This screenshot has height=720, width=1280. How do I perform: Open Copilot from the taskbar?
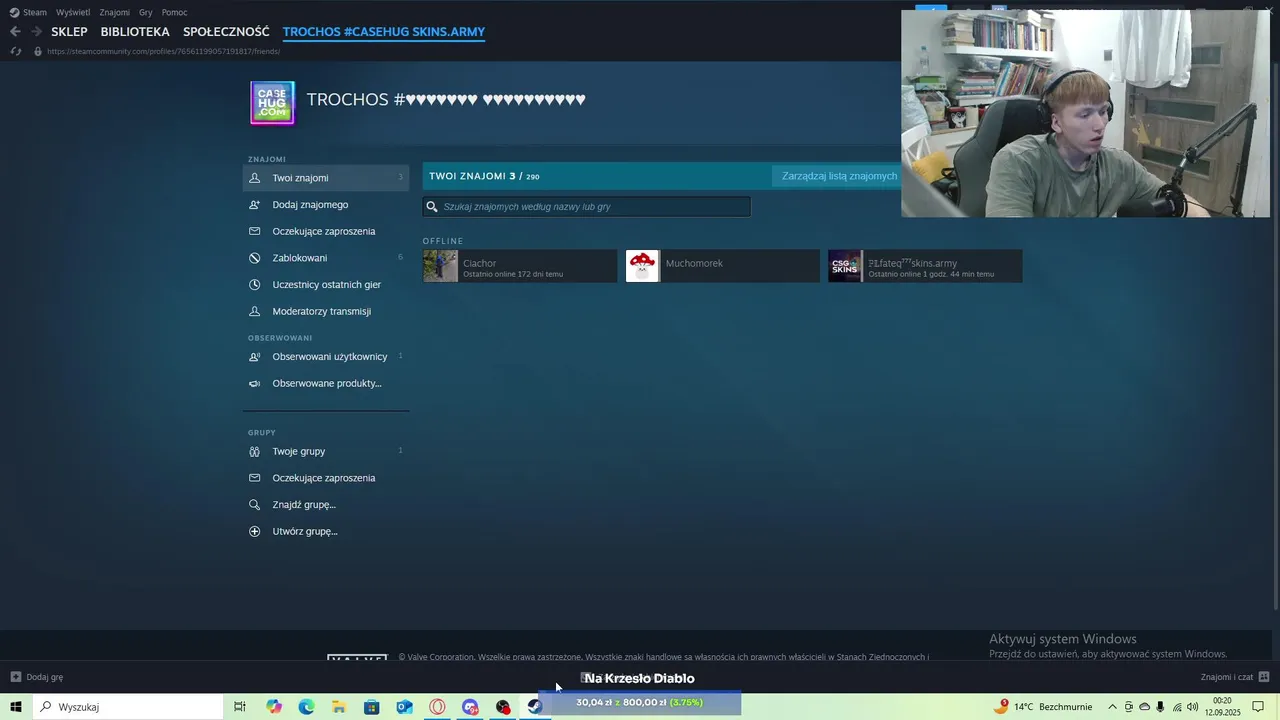pos(274,707)
